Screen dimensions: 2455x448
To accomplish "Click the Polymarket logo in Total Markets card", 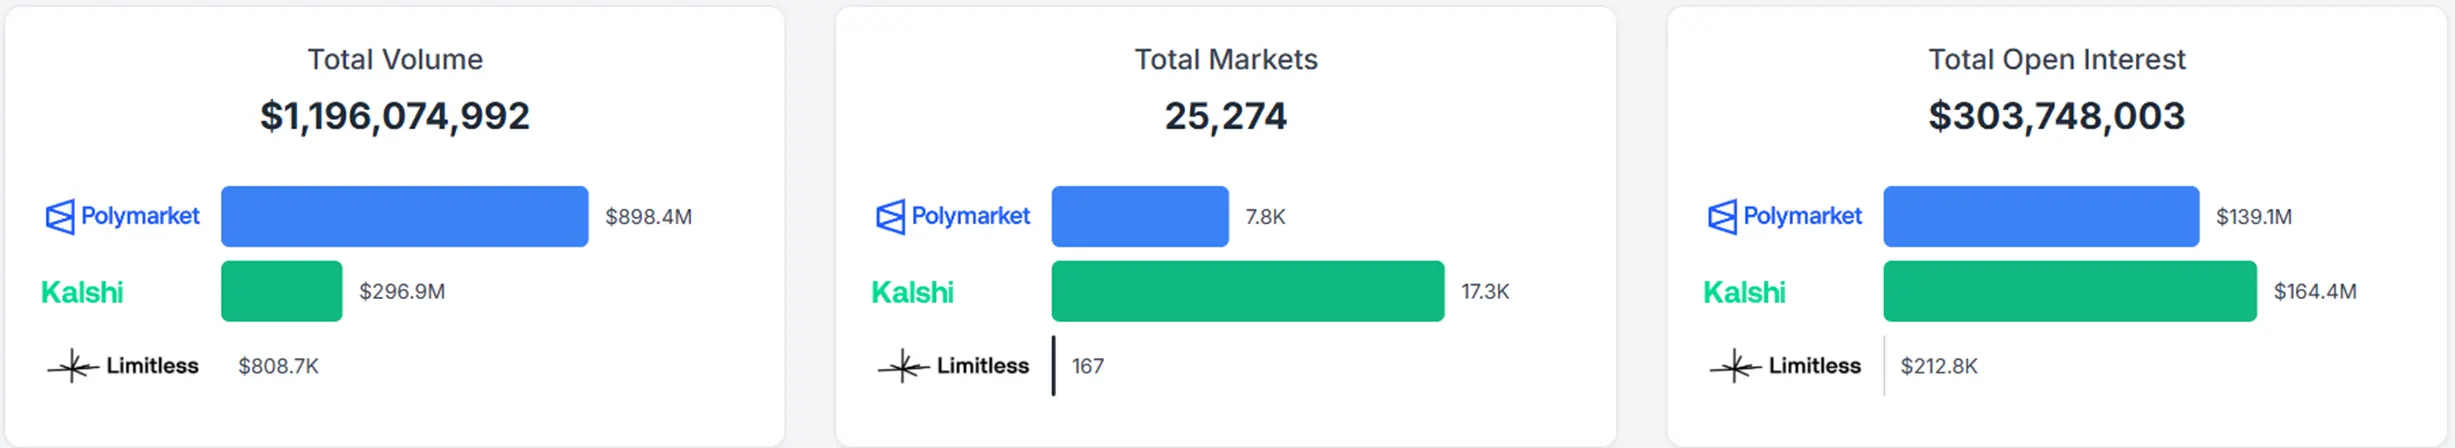I will [x=953, y=216].
